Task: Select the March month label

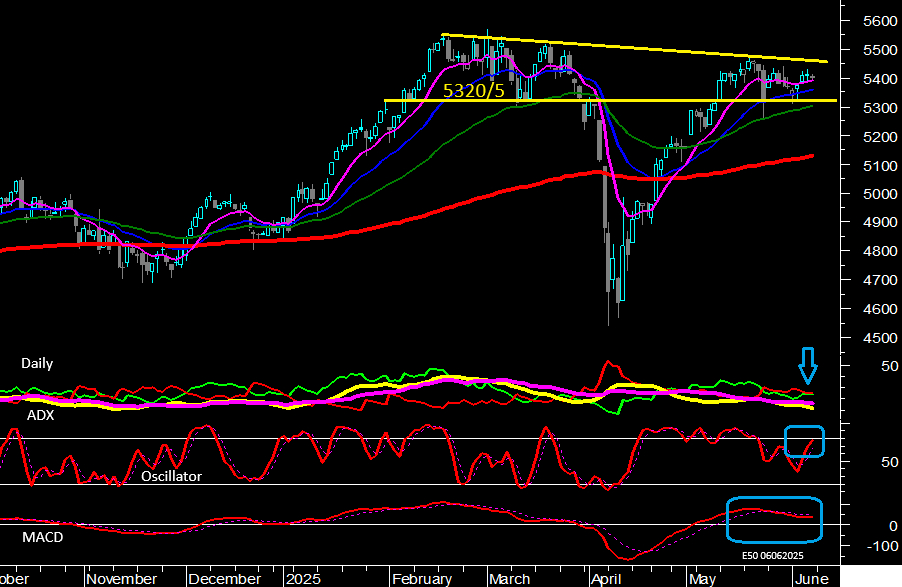Action: click(509, 579)
